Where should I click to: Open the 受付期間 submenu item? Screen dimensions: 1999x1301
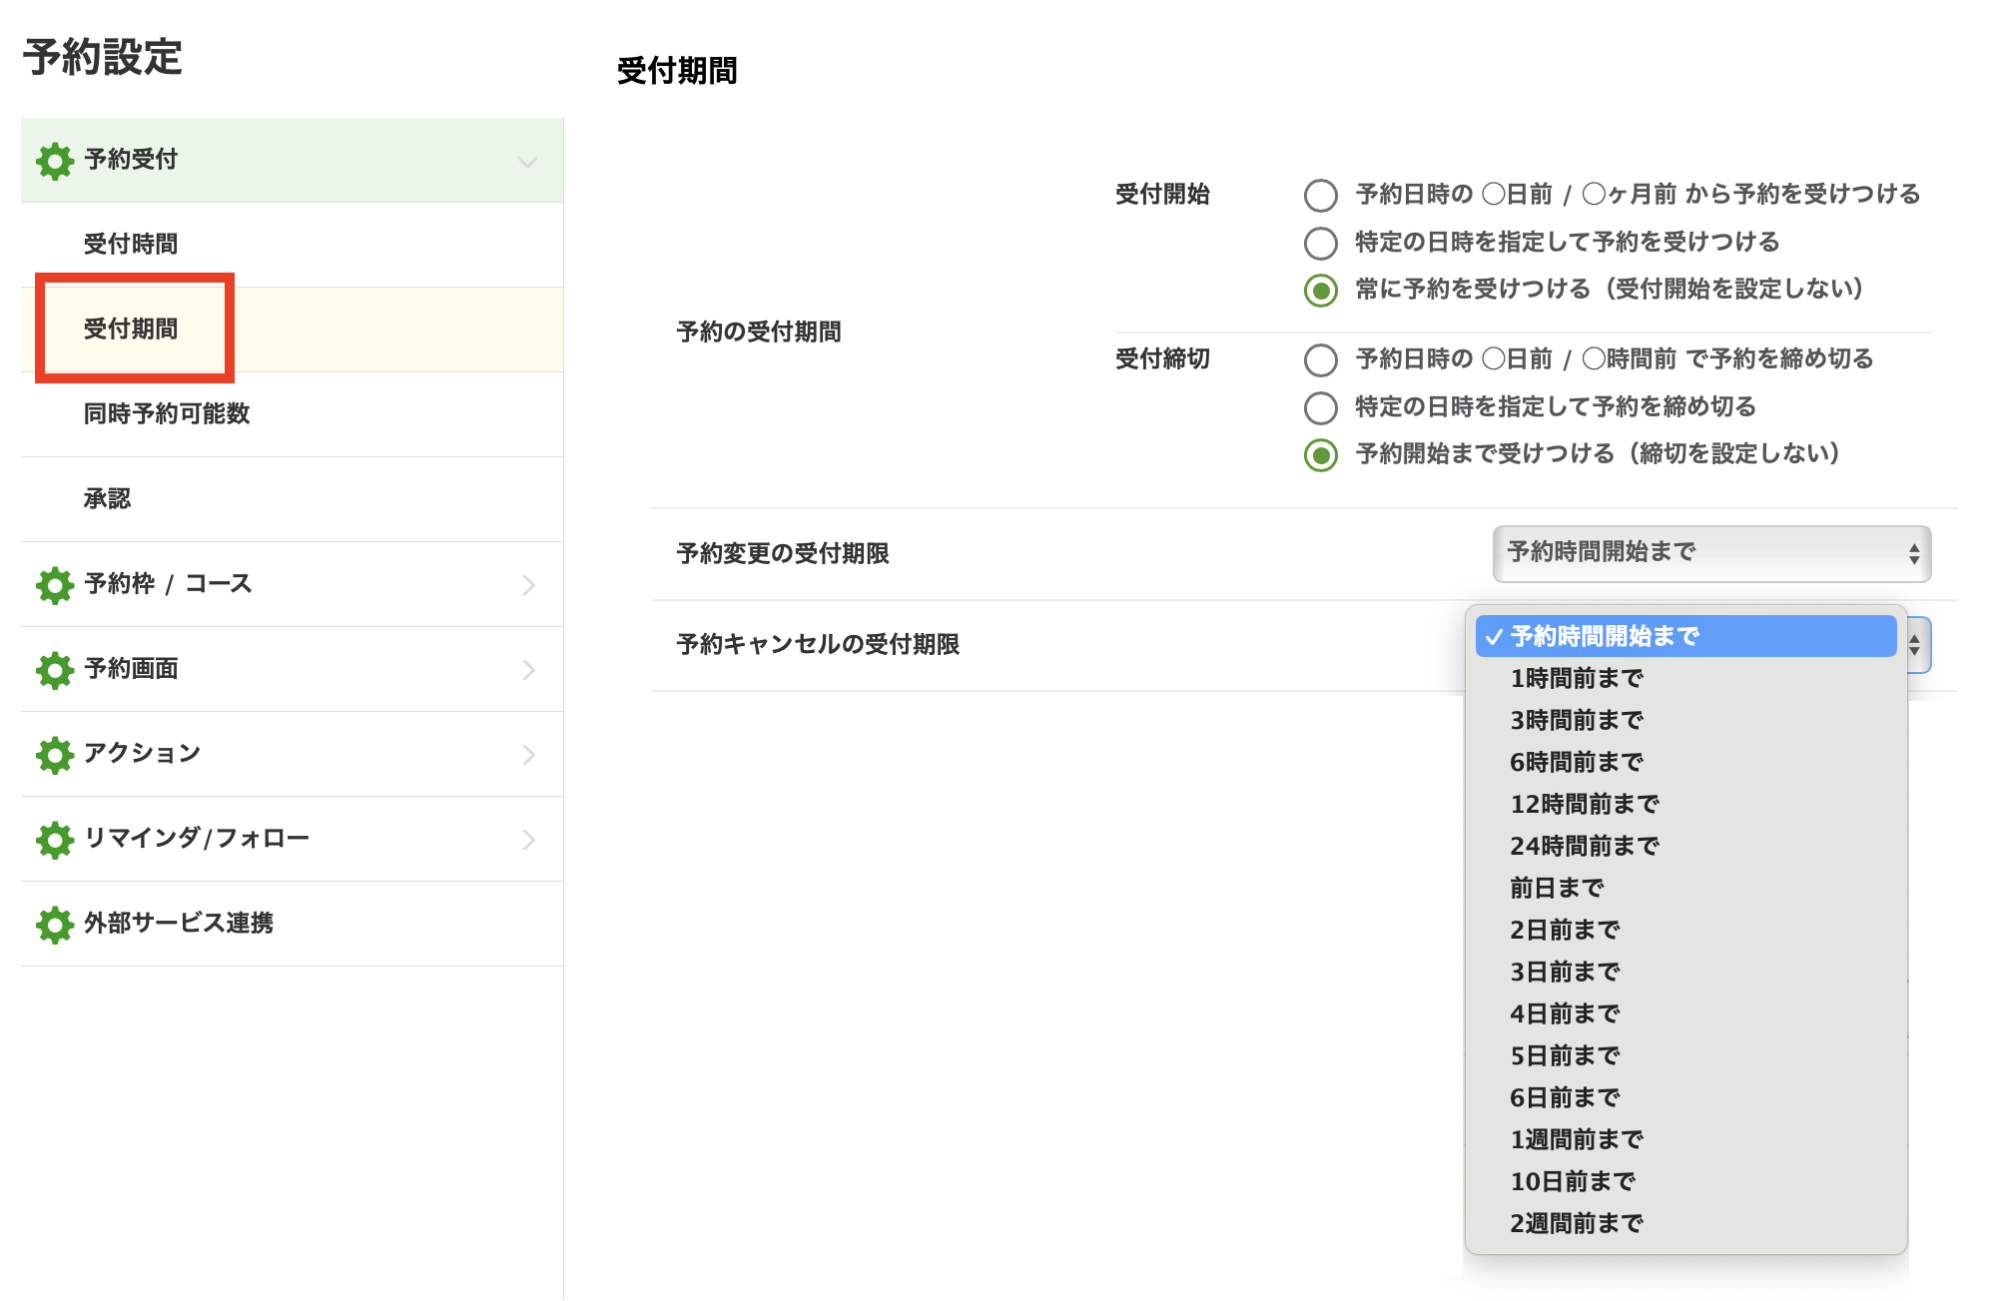tap(292, 330)
